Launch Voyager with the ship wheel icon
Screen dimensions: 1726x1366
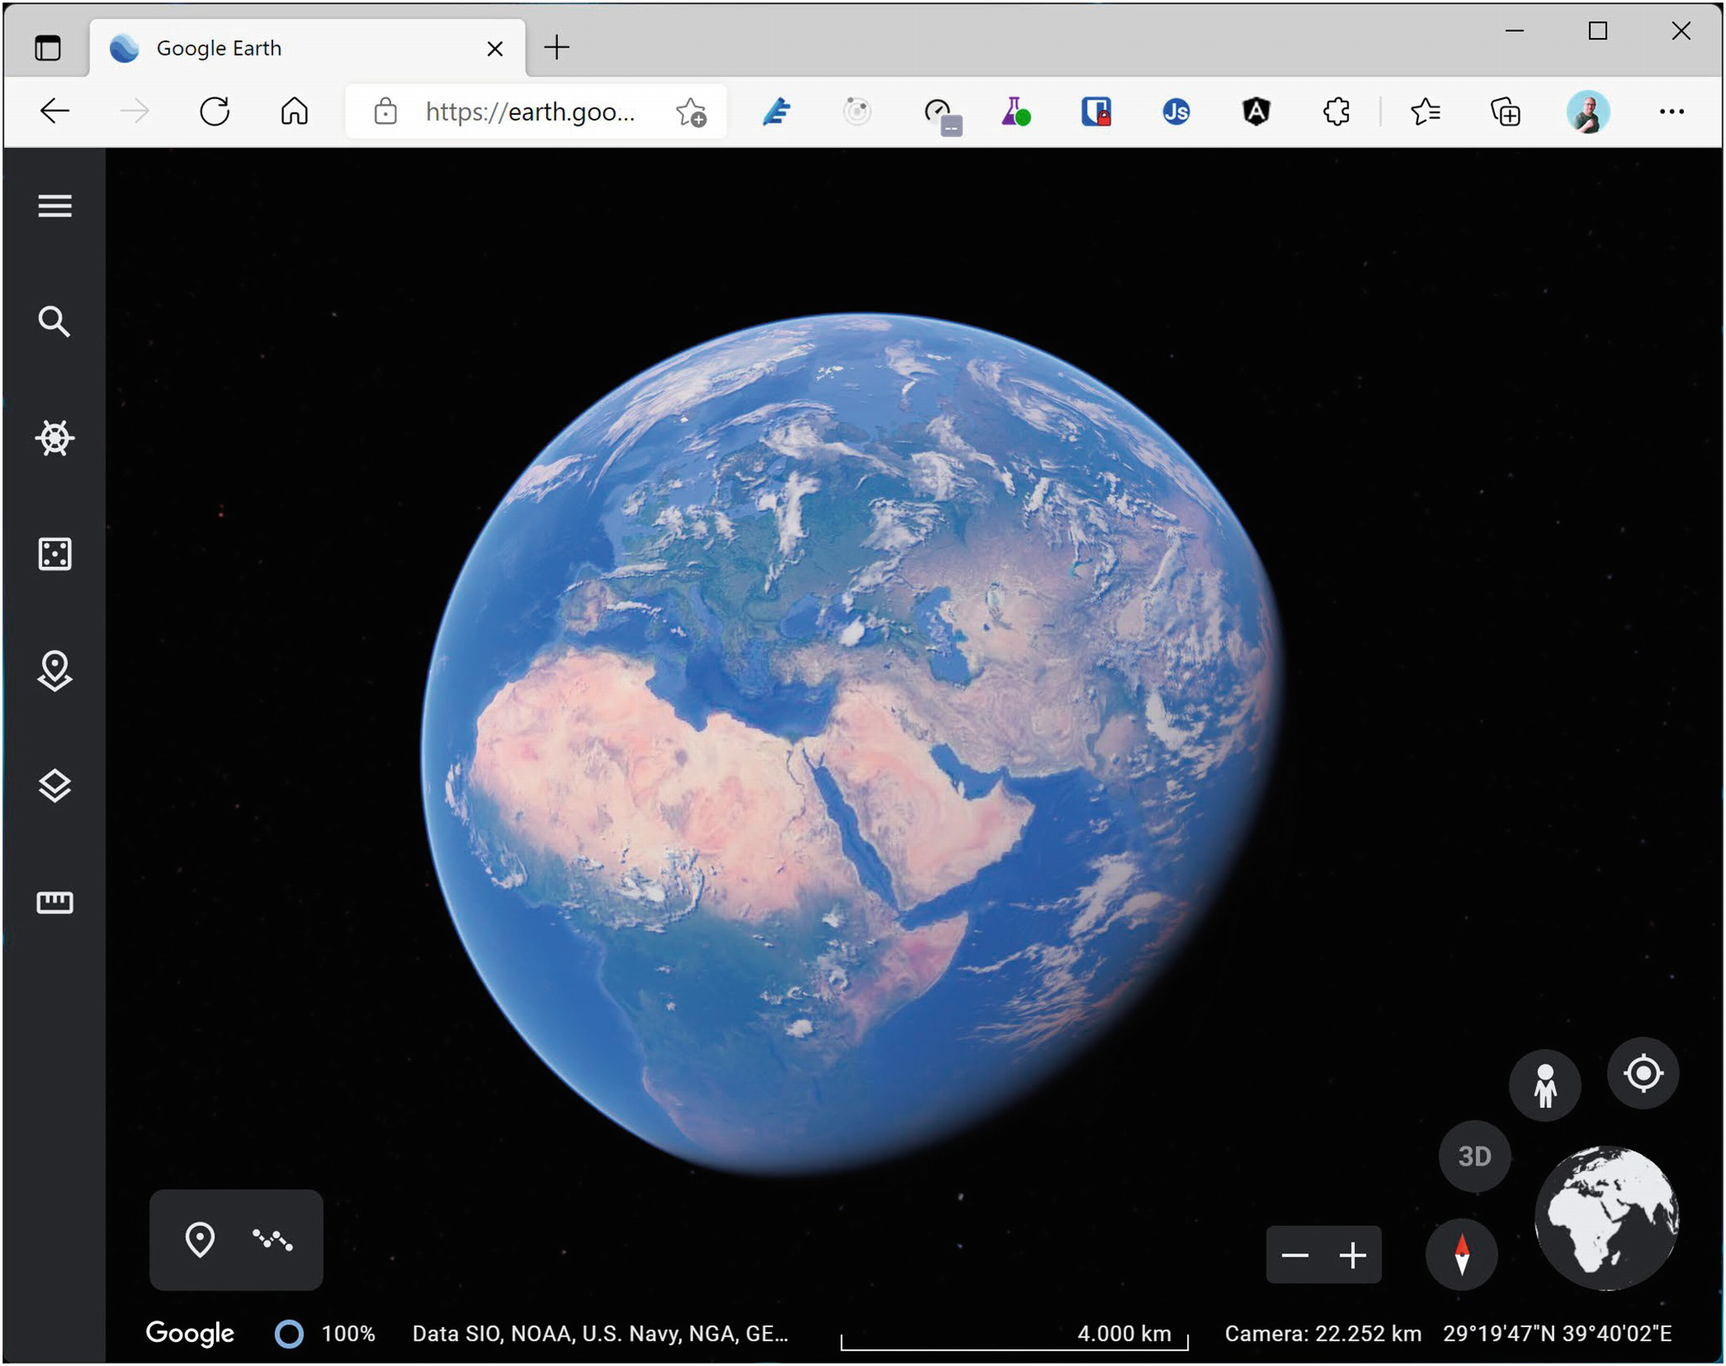[x=55, y=438]
